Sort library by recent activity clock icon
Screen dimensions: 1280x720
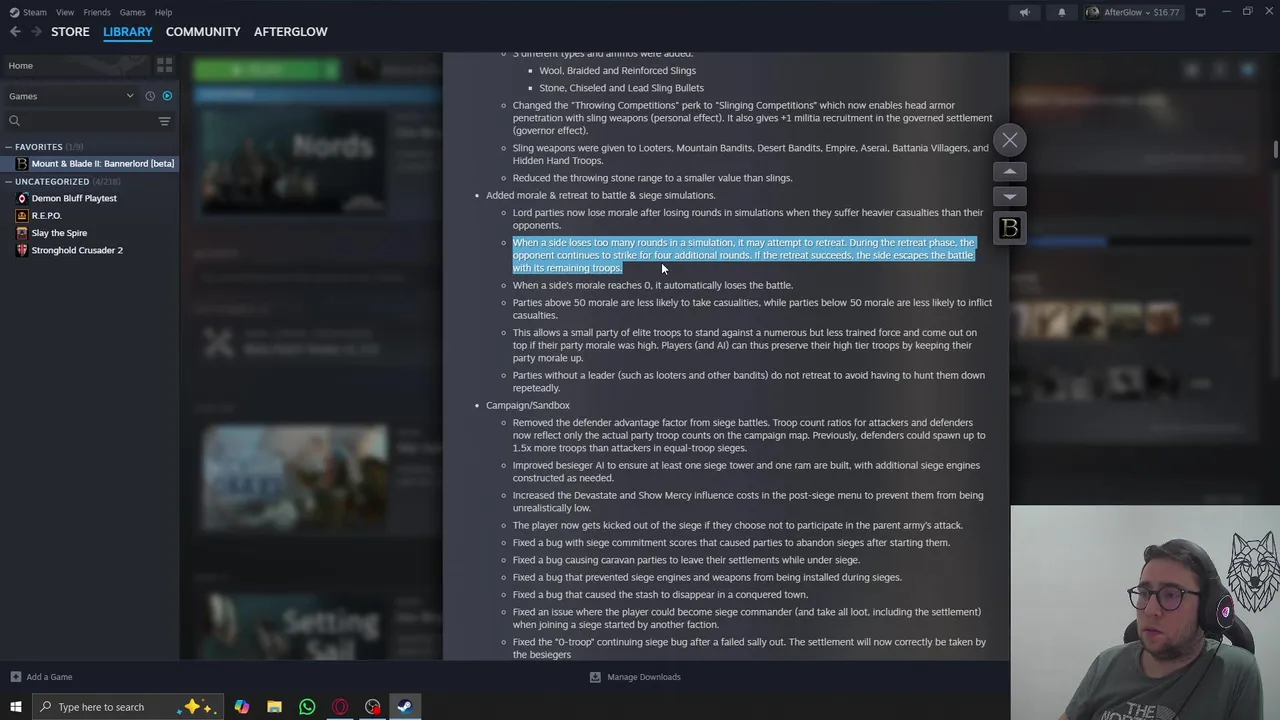point(150,96)
